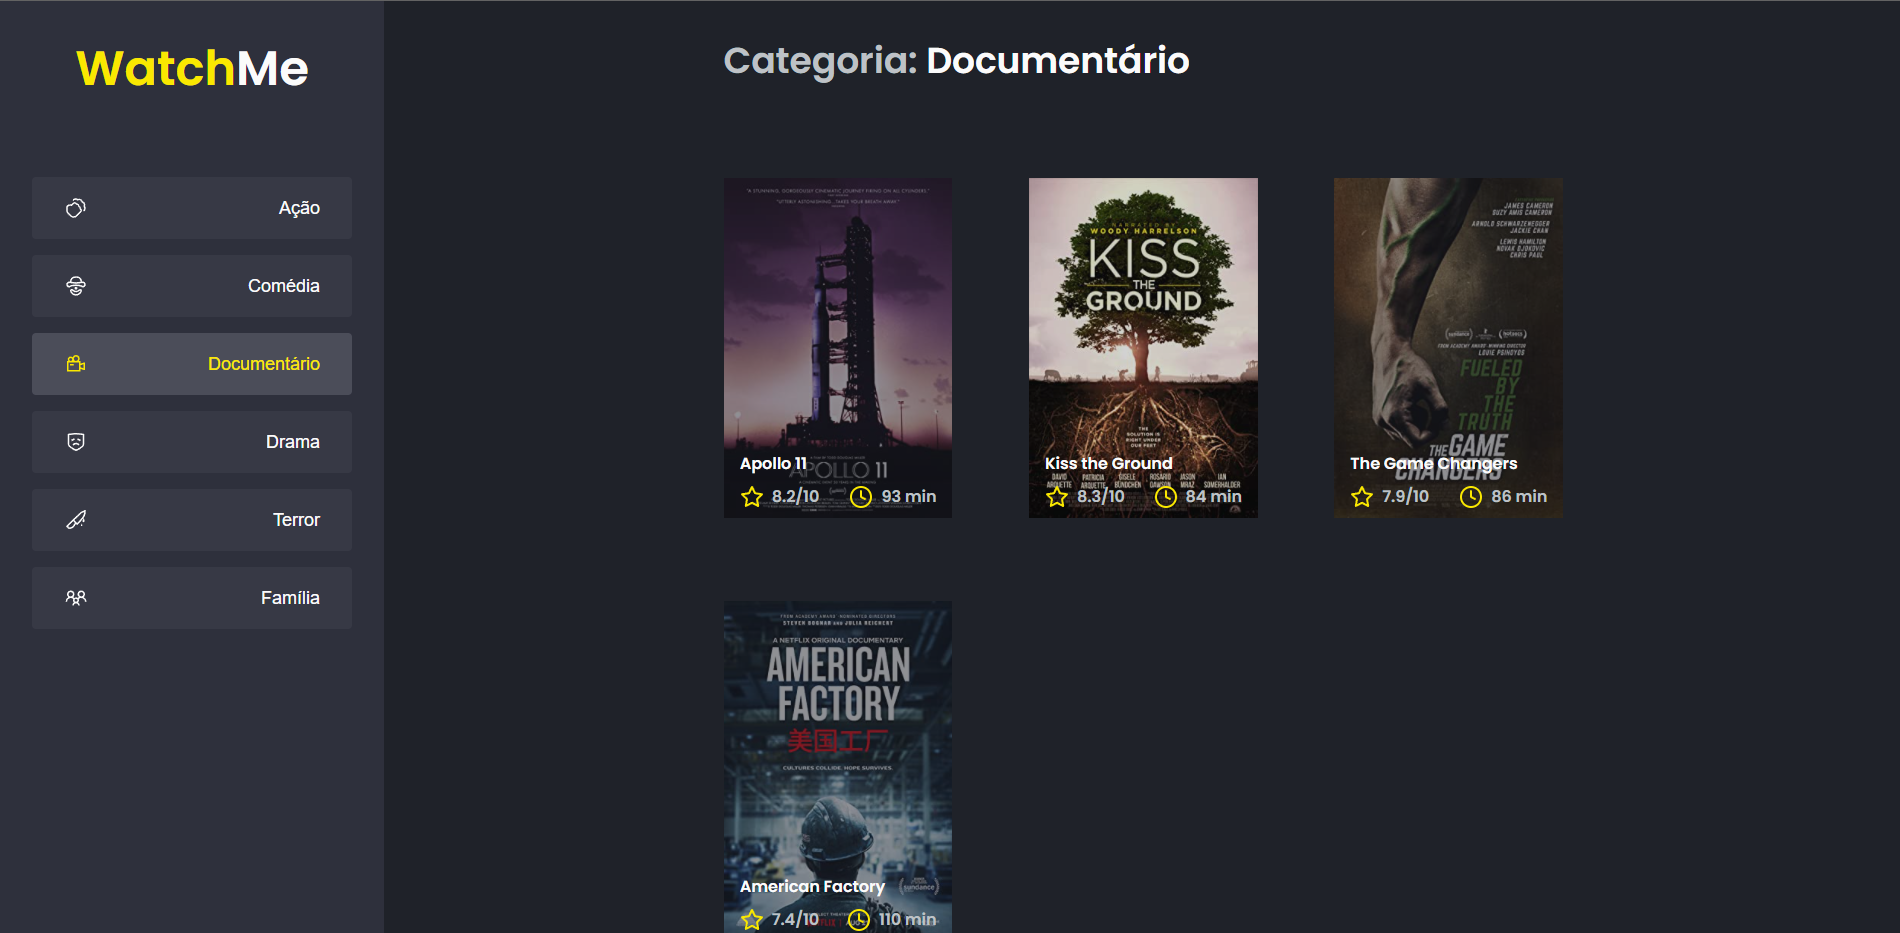1900x933 pixels.
Task: Click the Drama sad-face icon
Action: pos(76,442)
